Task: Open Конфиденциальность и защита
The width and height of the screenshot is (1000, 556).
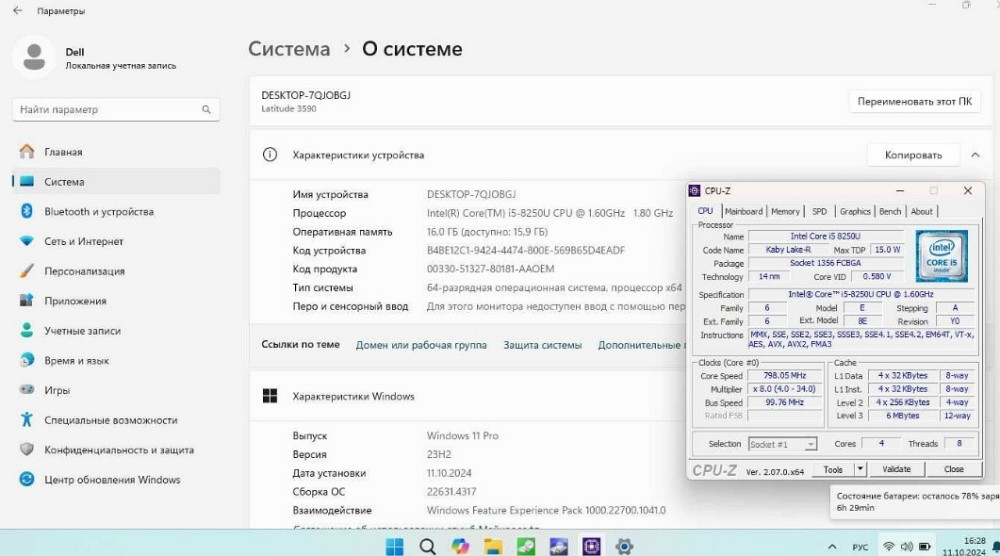Action: pyautogui.click(x=116, y=450)
